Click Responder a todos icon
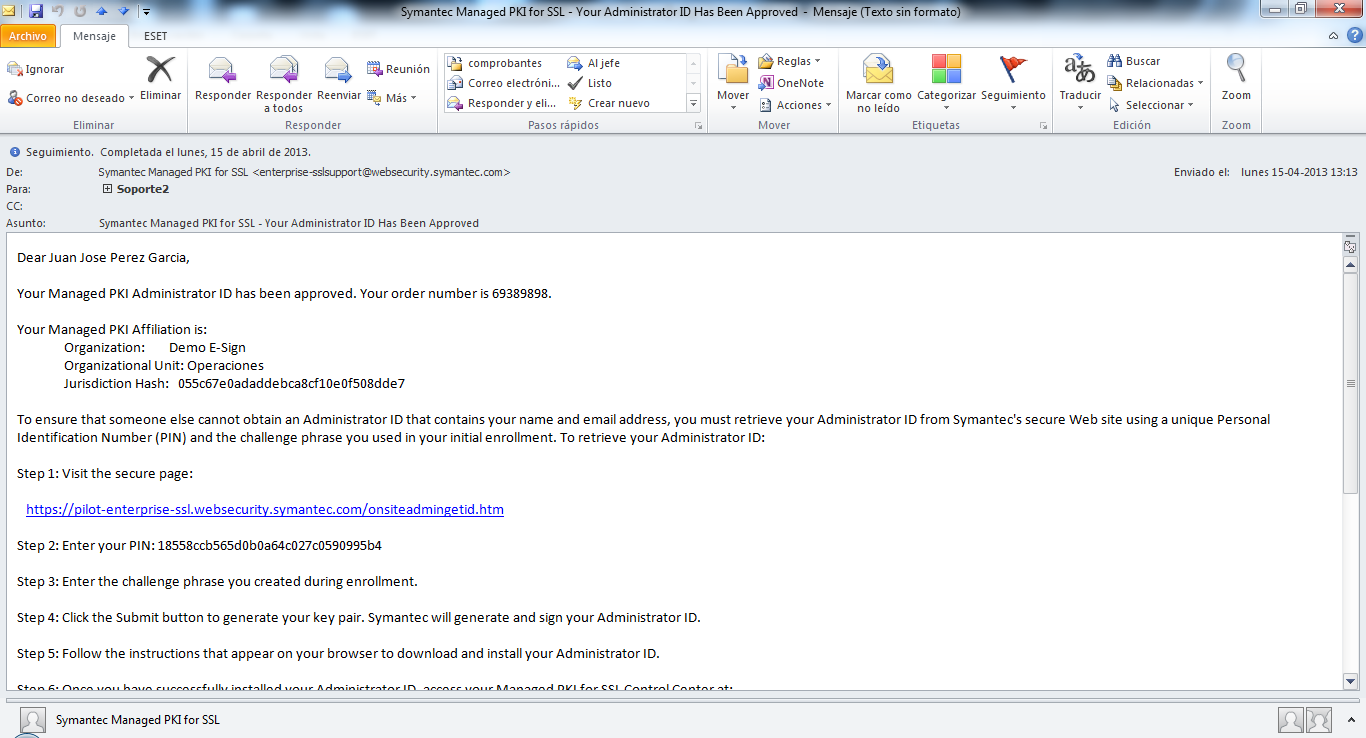Viewport: 1366px width, 738px height. tap(284, 72)
